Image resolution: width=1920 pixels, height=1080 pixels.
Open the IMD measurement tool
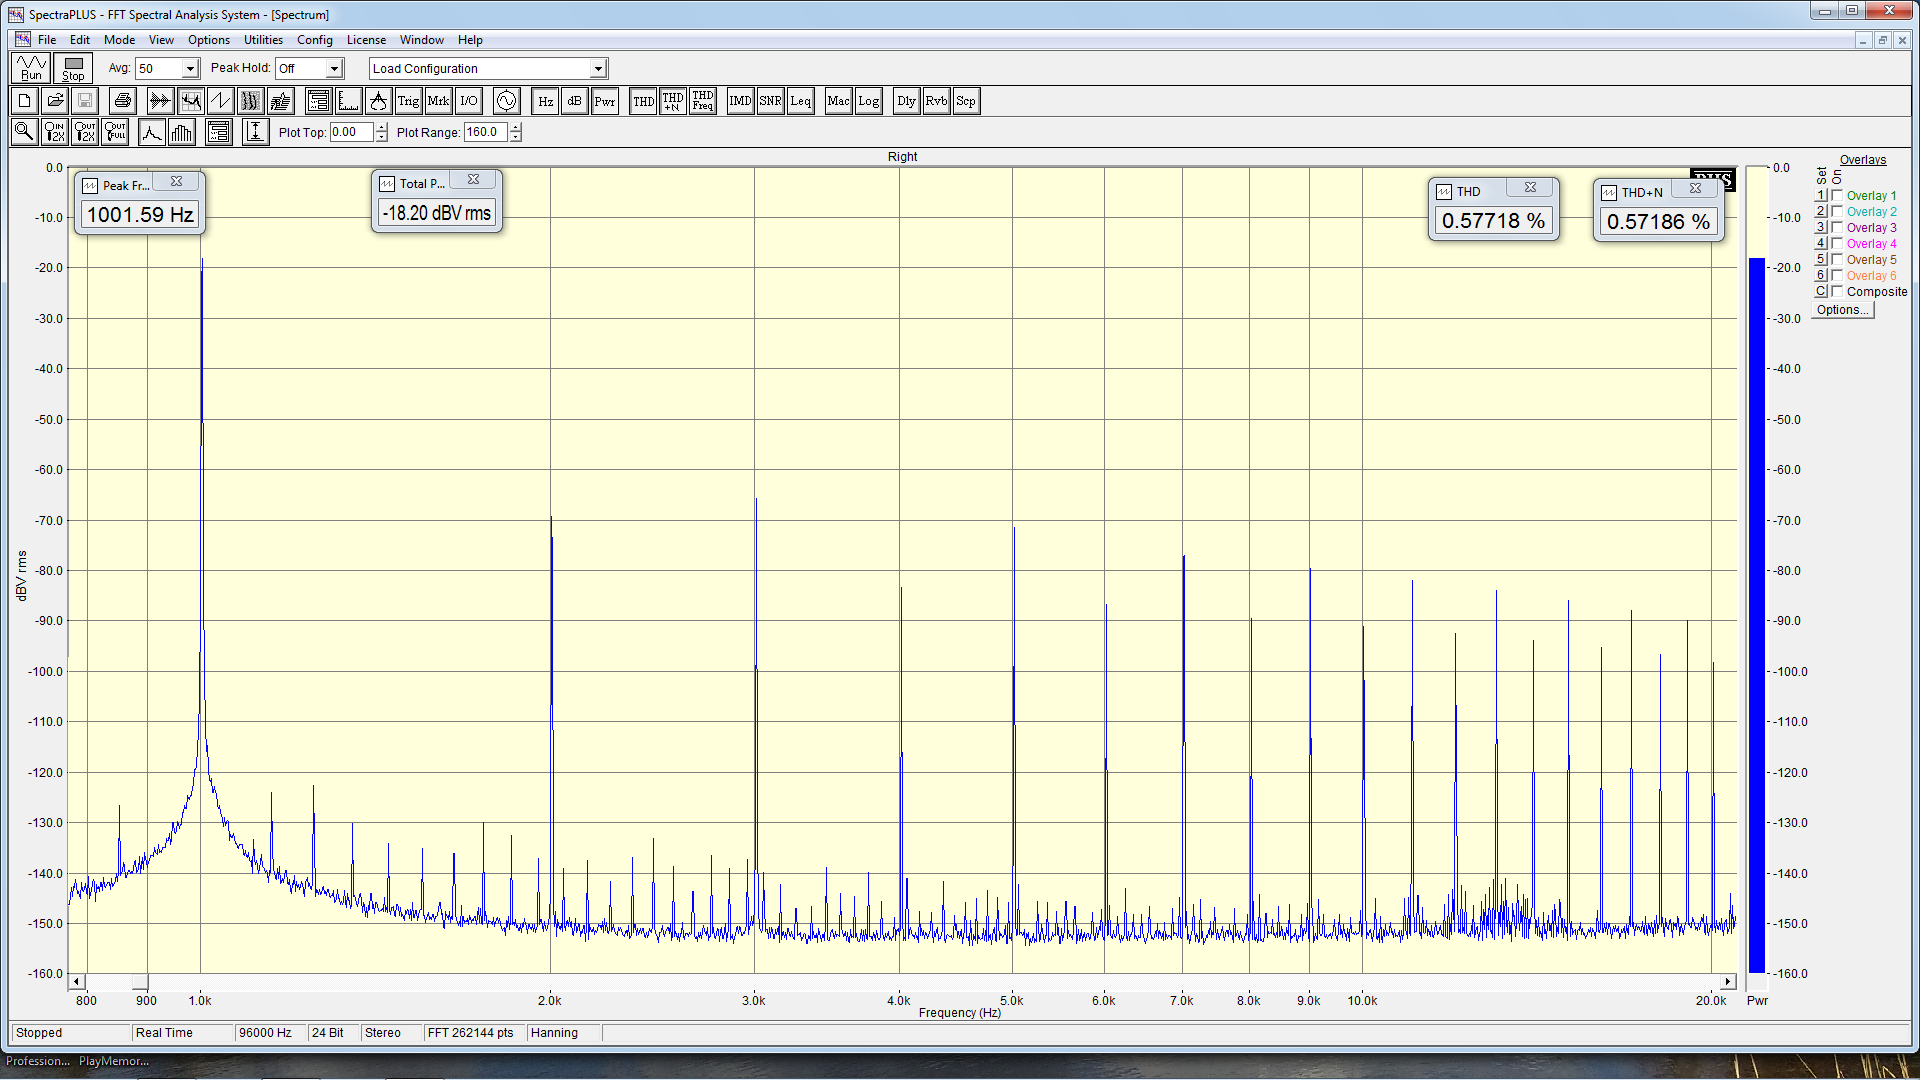click(x=740, y=101)
